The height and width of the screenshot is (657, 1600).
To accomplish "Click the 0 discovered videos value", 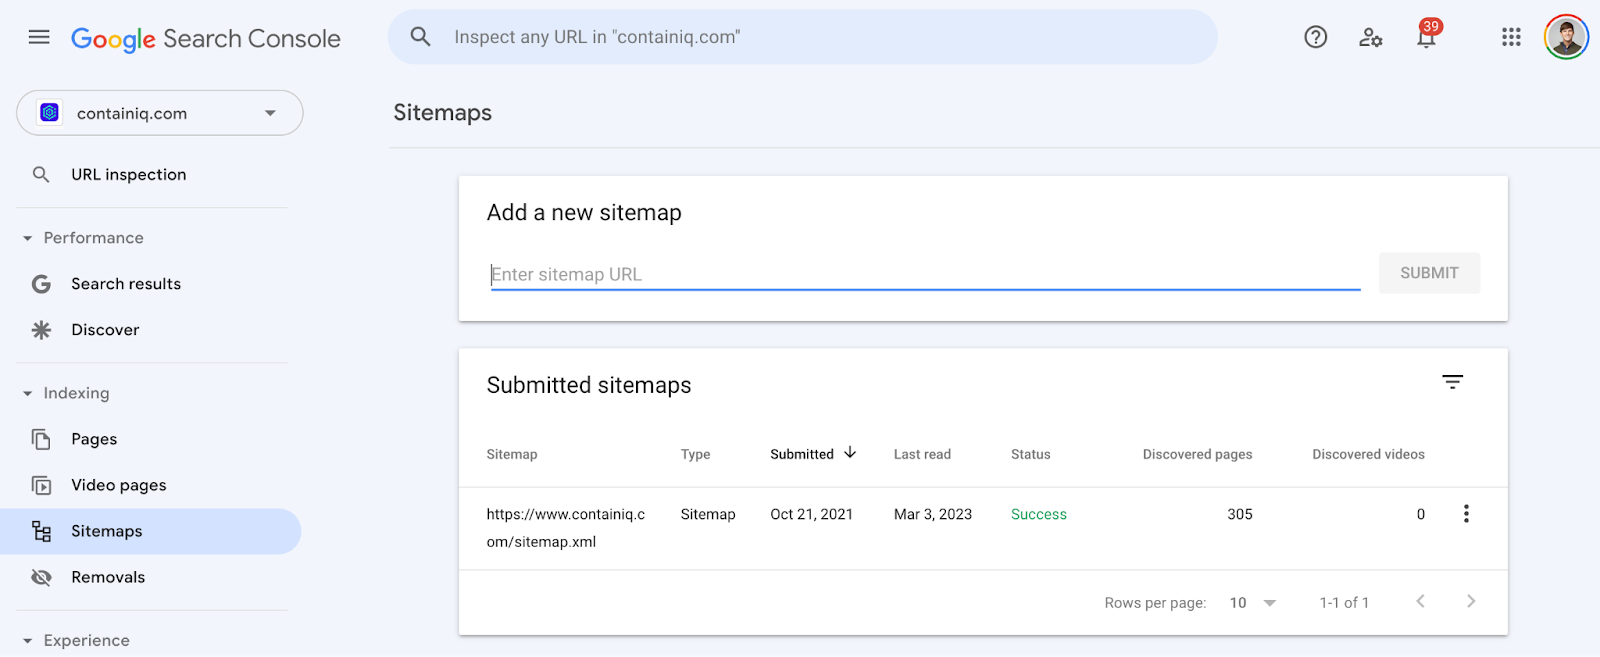I will pyautogui.click(x=1421, y=514).
